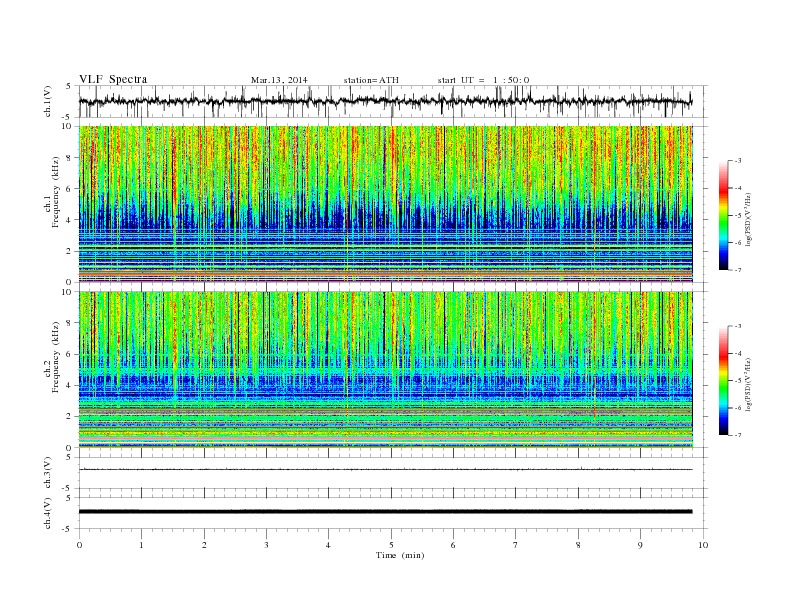
Task: Click the 'start UT = 1:50:0' text
Action: coord(483,80)
